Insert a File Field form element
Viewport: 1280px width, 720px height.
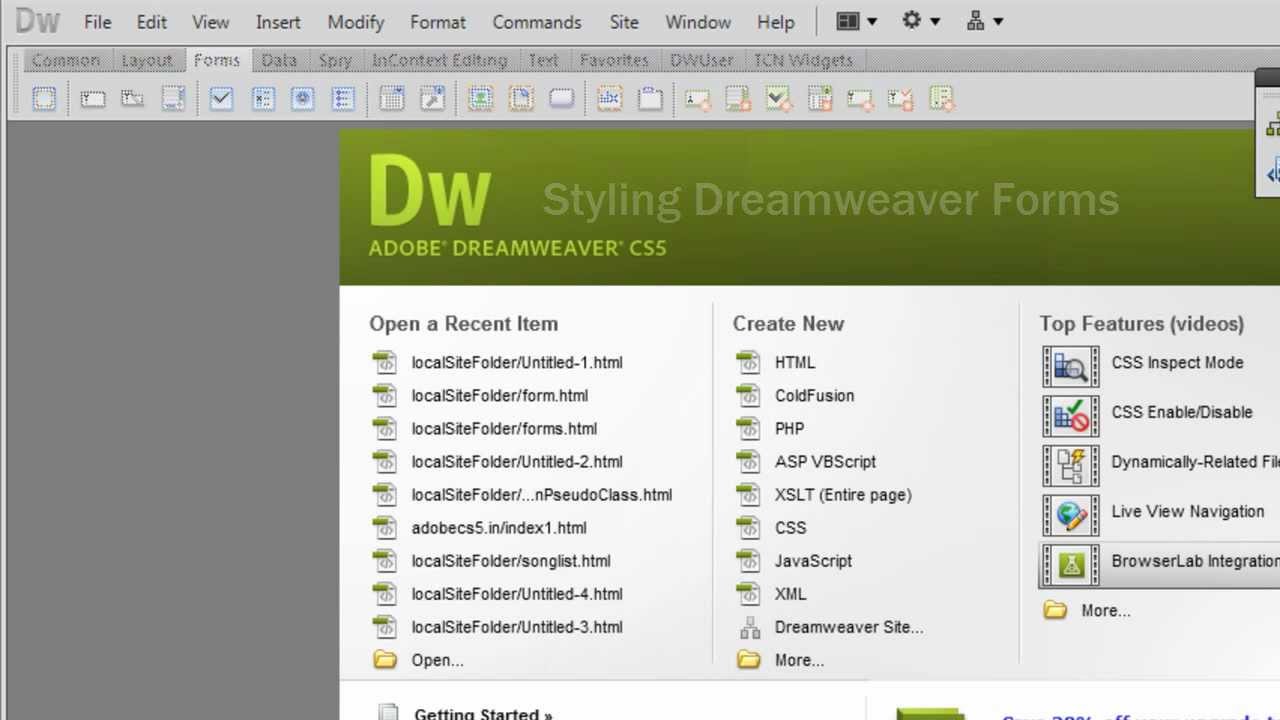pos(521,98)
